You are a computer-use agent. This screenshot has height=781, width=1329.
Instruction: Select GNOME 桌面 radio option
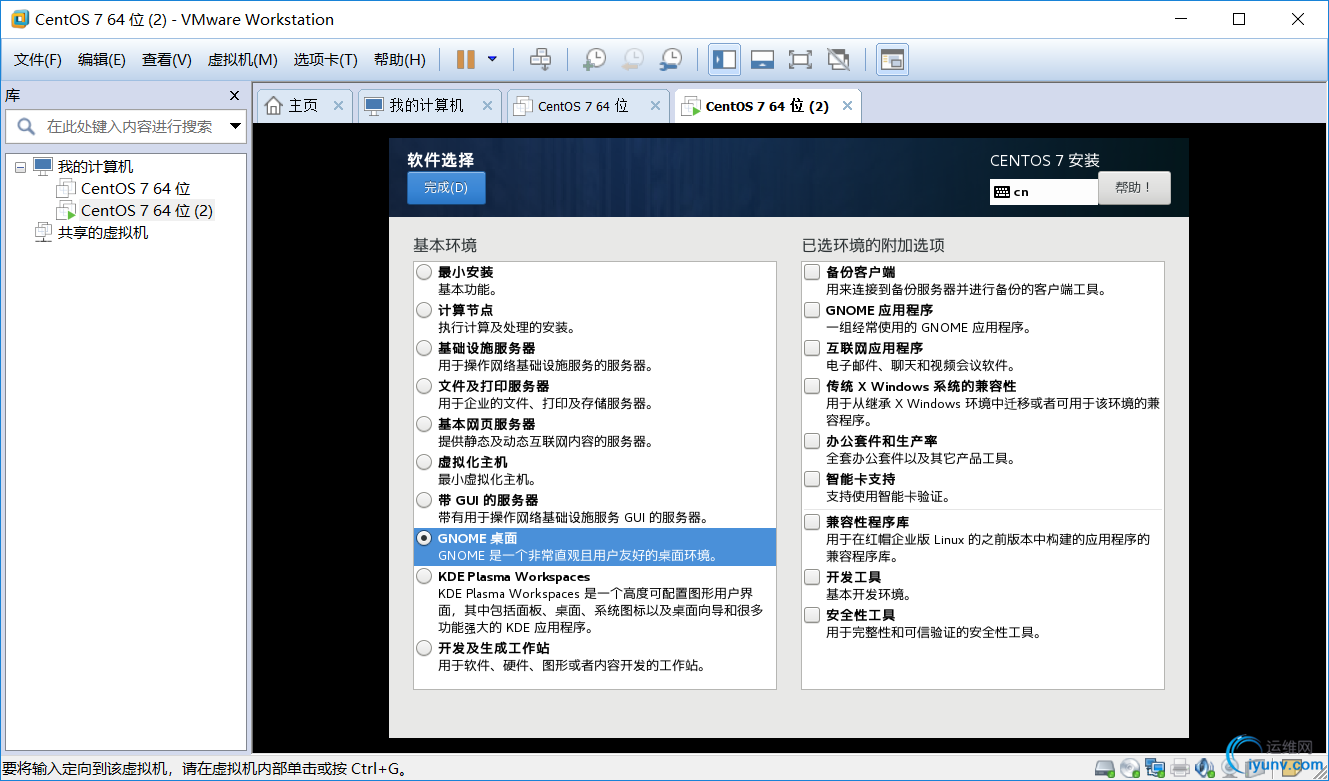click(x=425, y=538)
